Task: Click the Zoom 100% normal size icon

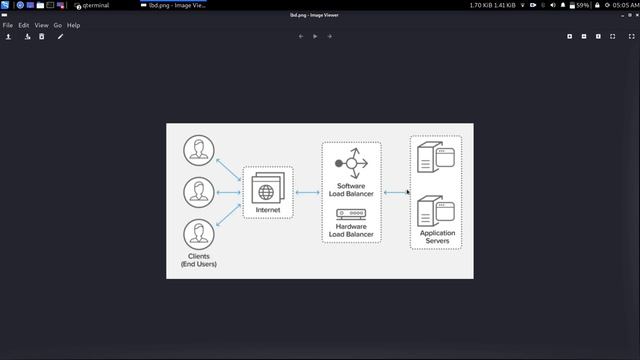Action: (598, 36)
